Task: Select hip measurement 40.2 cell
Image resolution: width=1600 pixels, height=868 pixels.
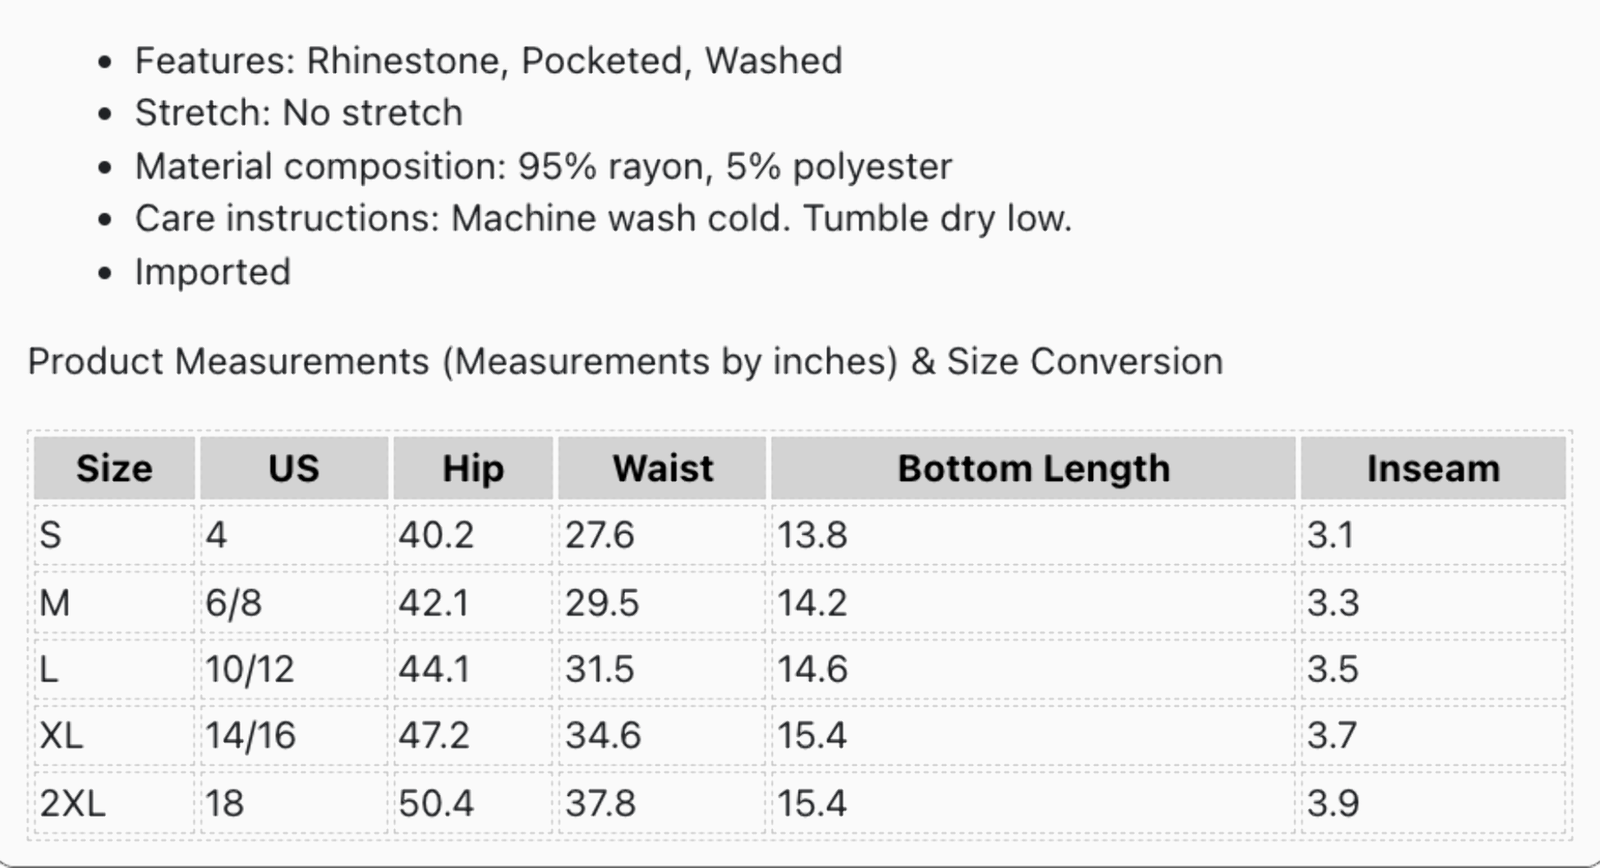Action: pyautogui.click(x=473, y=535)
